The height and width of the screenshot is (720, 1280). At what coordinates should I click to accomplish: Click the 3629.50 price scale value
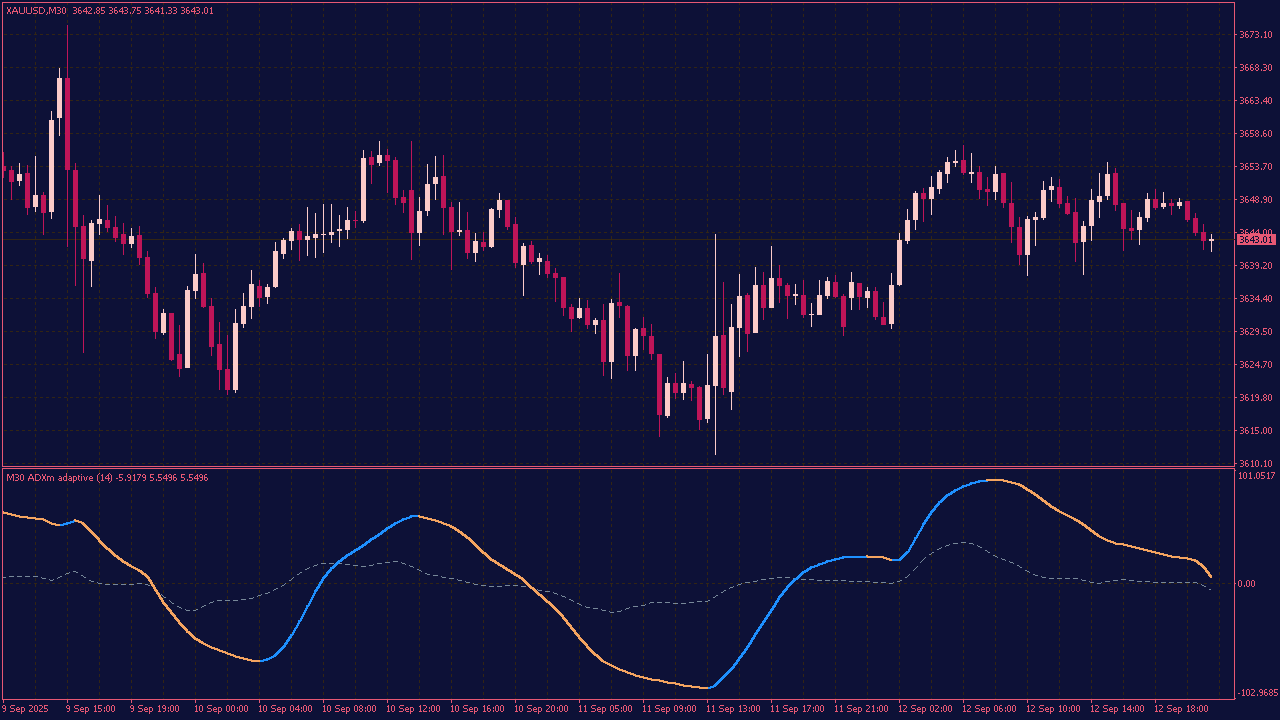(1255, 332)
